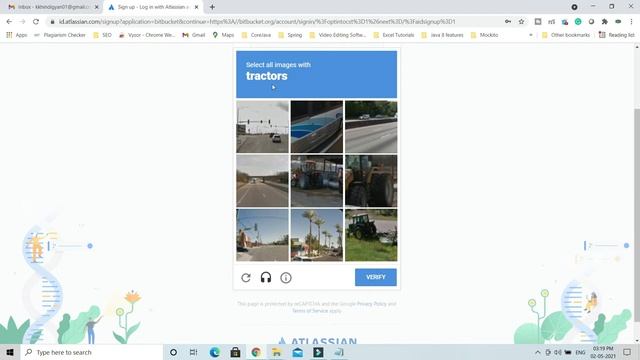Show hidden system tray icons

(x=538, y=352)
